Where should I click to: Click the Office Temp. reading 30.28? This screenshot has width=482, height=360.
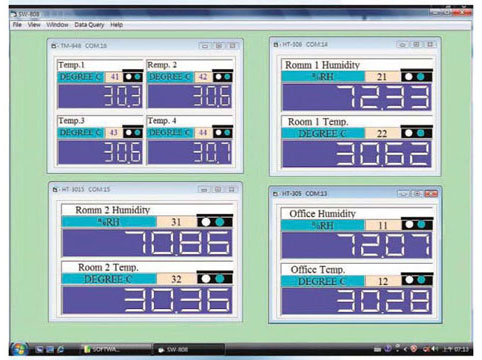(357, 301)
